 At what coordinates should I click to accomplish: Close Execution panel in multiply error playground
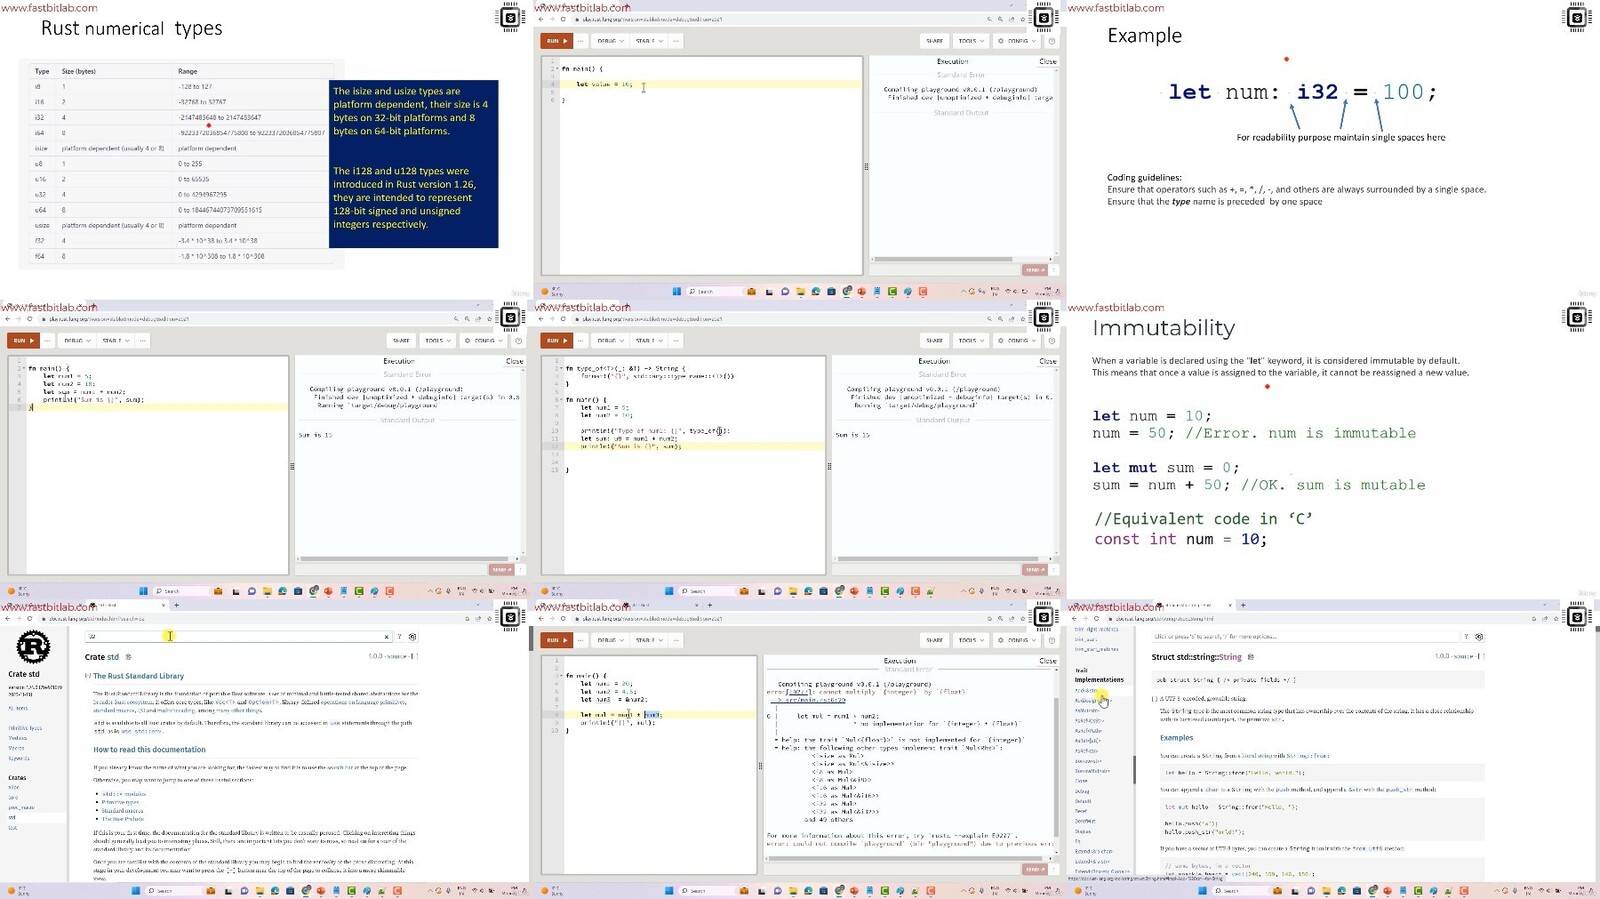pyautogui.click(x=1047, y=661)
